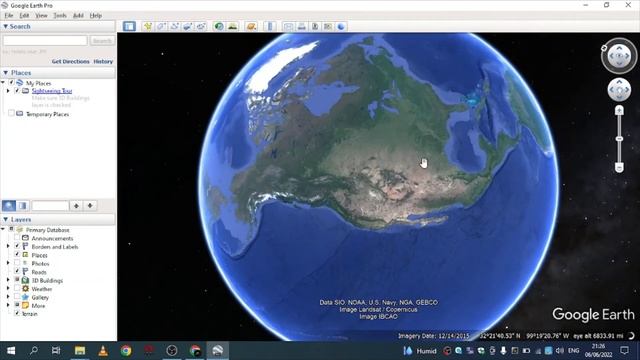Click the Get Directions link

point(70,61)
